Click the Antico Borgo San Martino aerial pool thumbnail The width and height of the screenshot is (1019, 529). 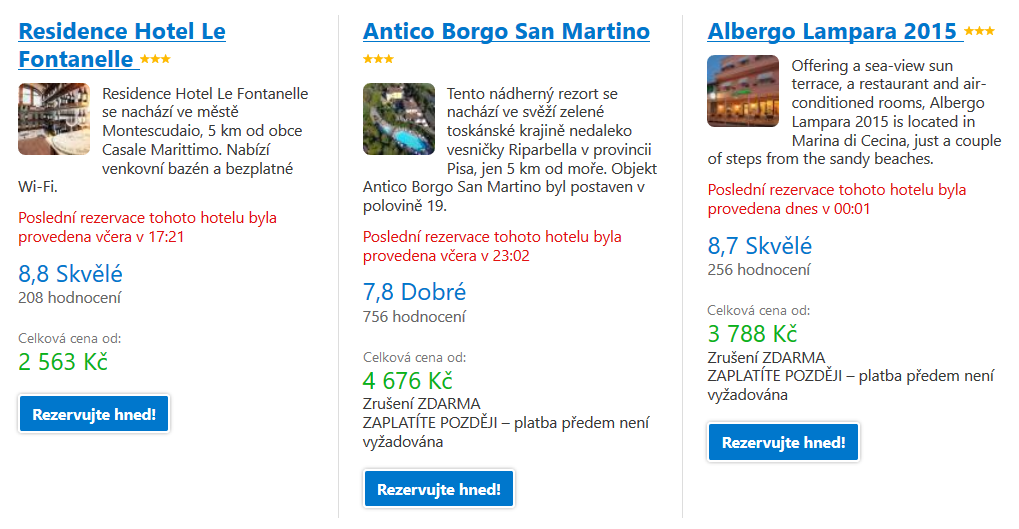(x=398, y=119)
